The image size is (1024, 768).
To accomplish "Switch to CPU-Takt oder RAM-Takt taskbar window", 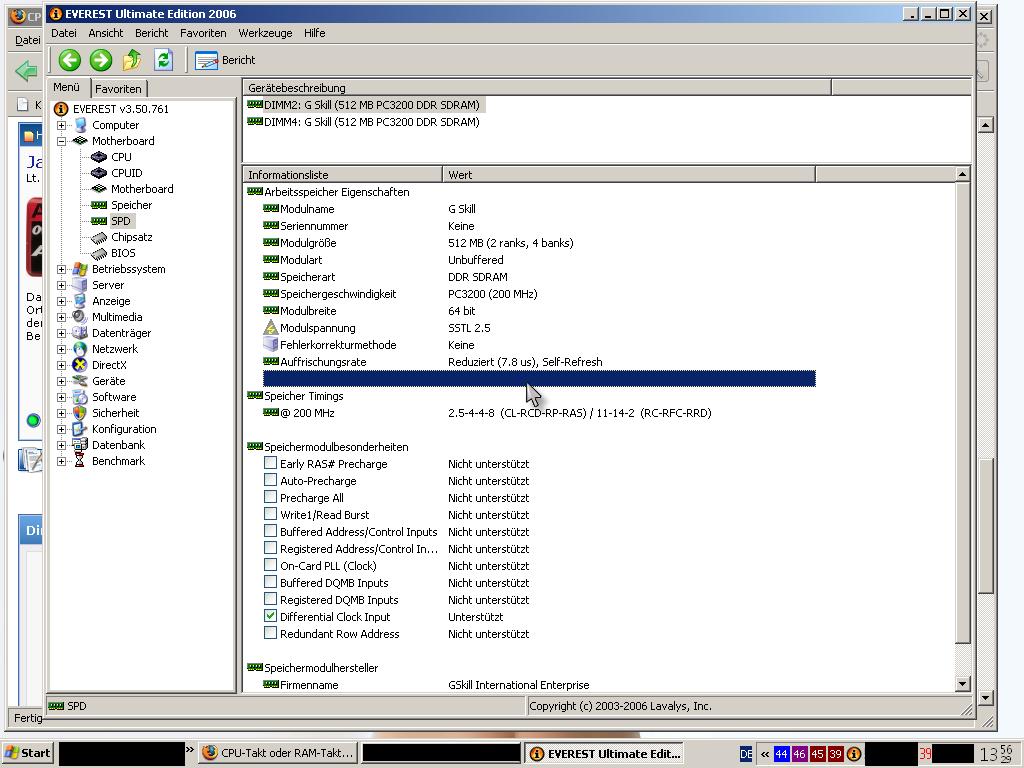I will [278, 753].
